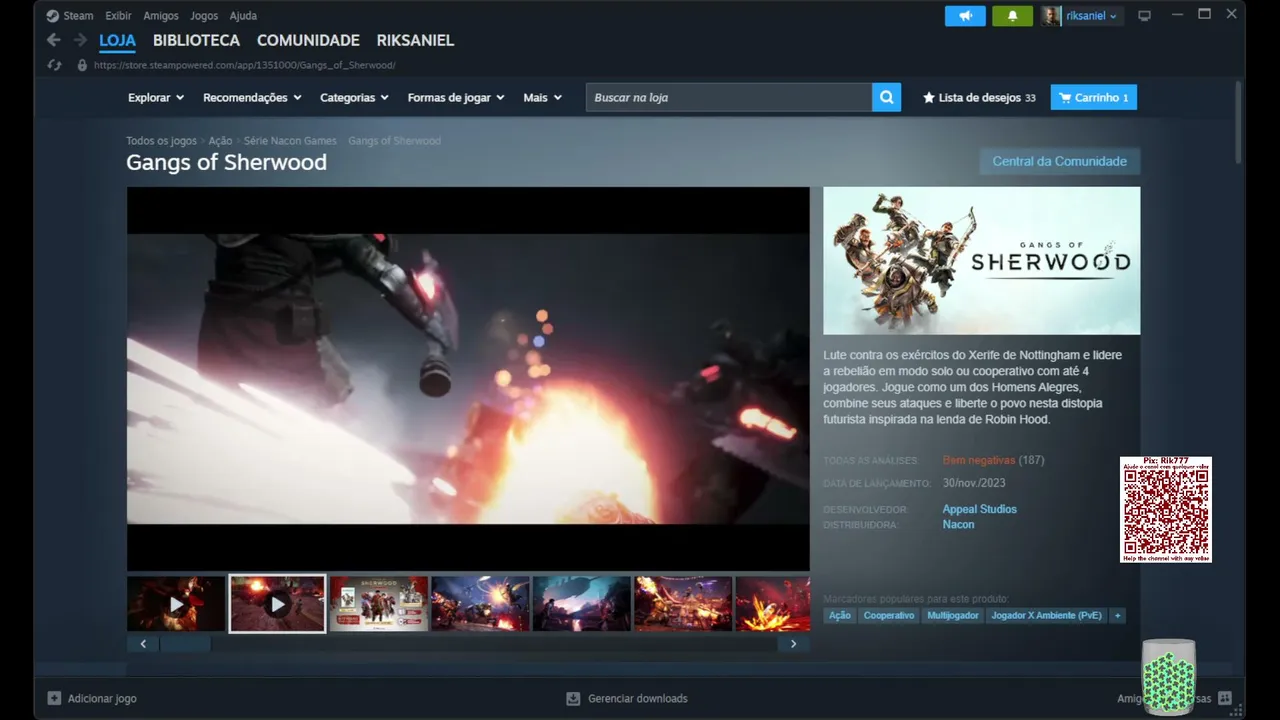Play the selected second trailer thumbnail
1280x720 pixels.
277,603
